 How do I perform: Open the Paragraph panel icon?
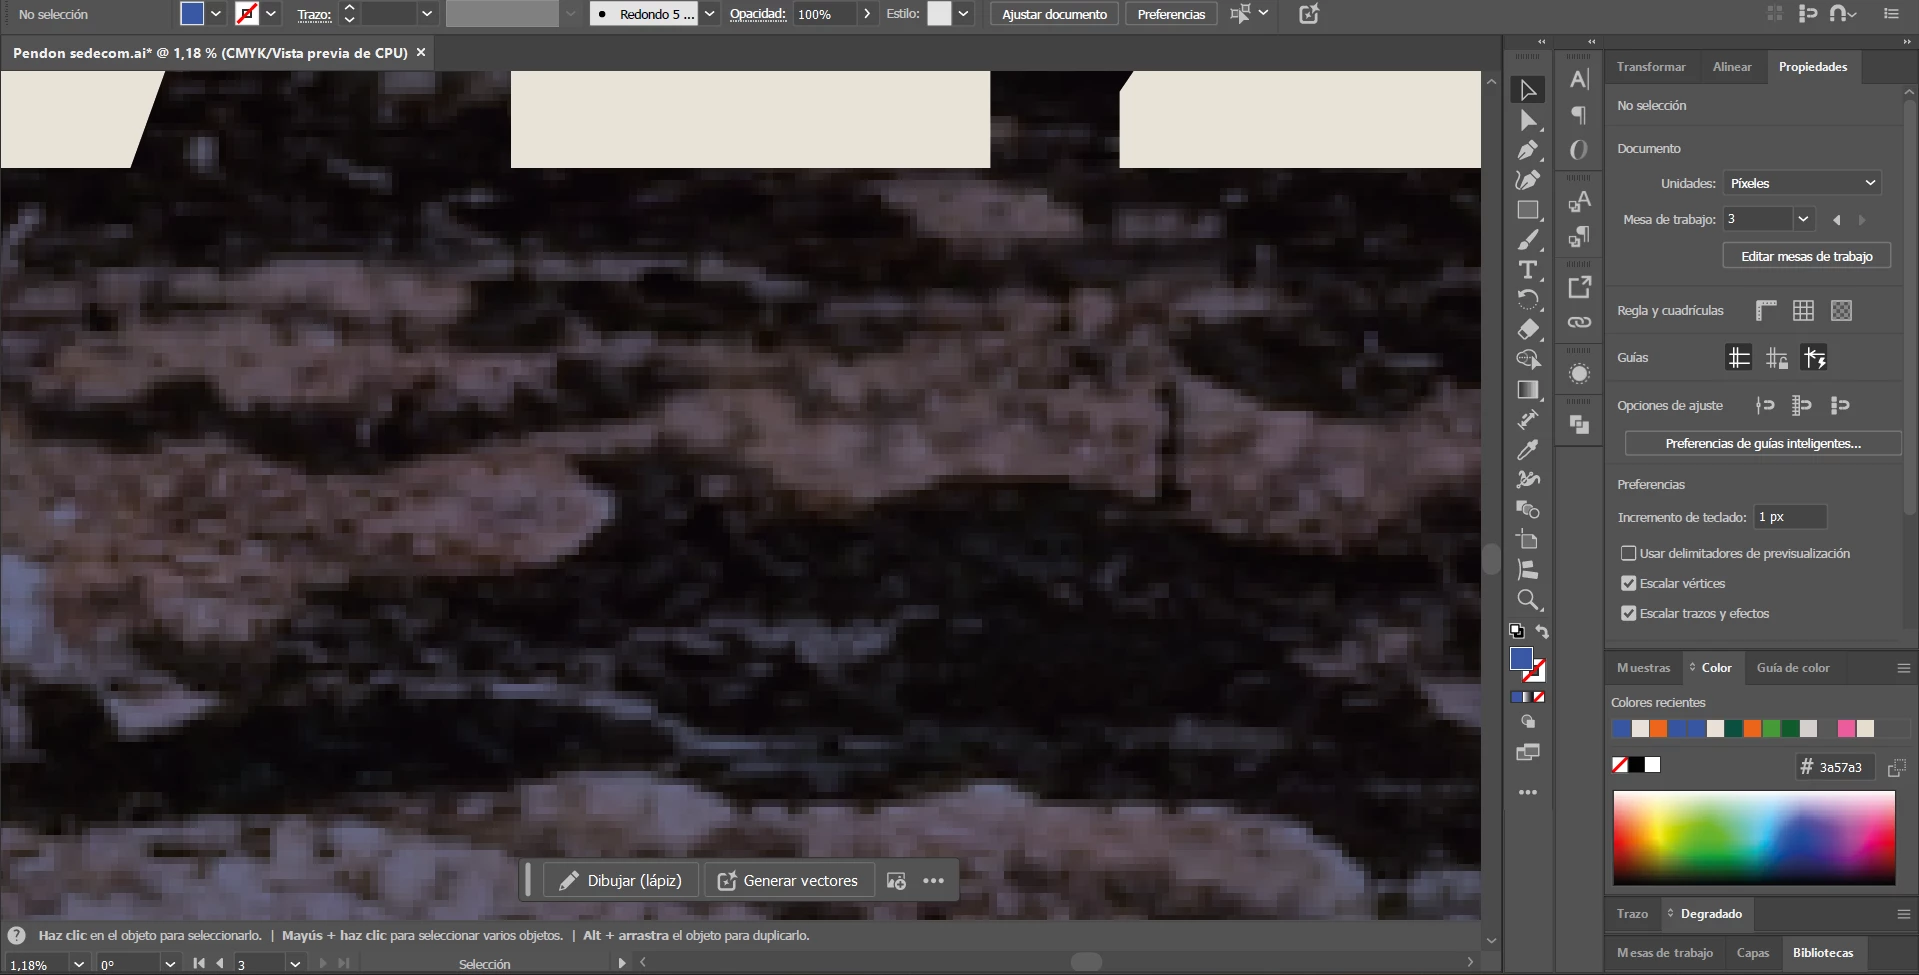pos(1579,115)
